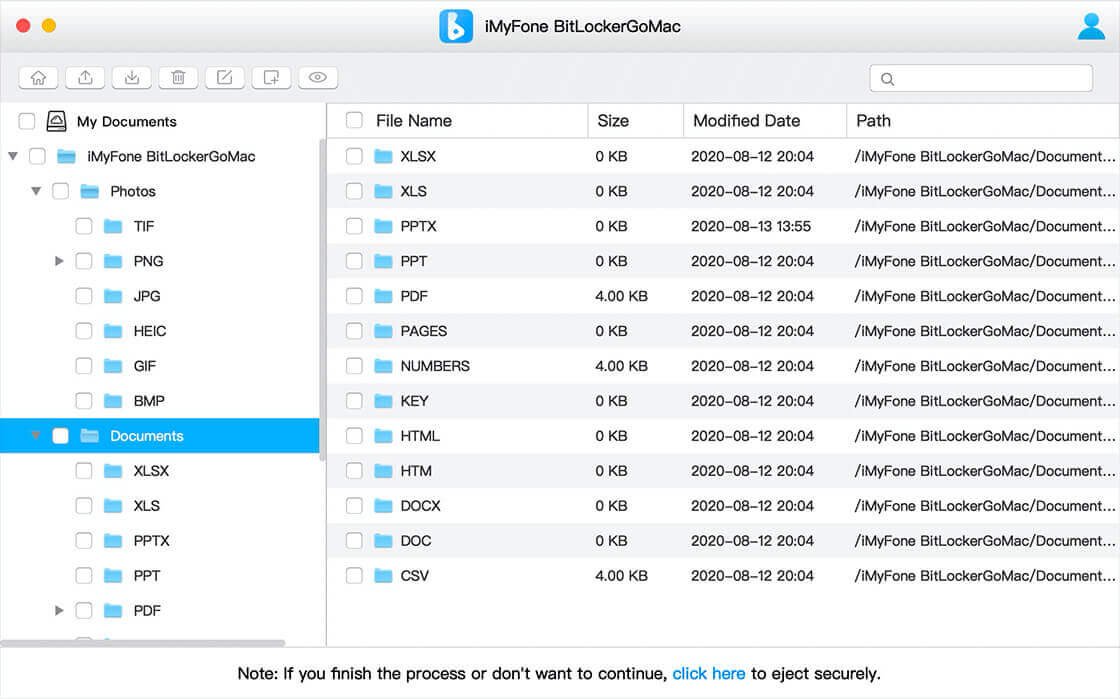
Task: Click the sidebar vertical scrollbar
Action: 322,300
